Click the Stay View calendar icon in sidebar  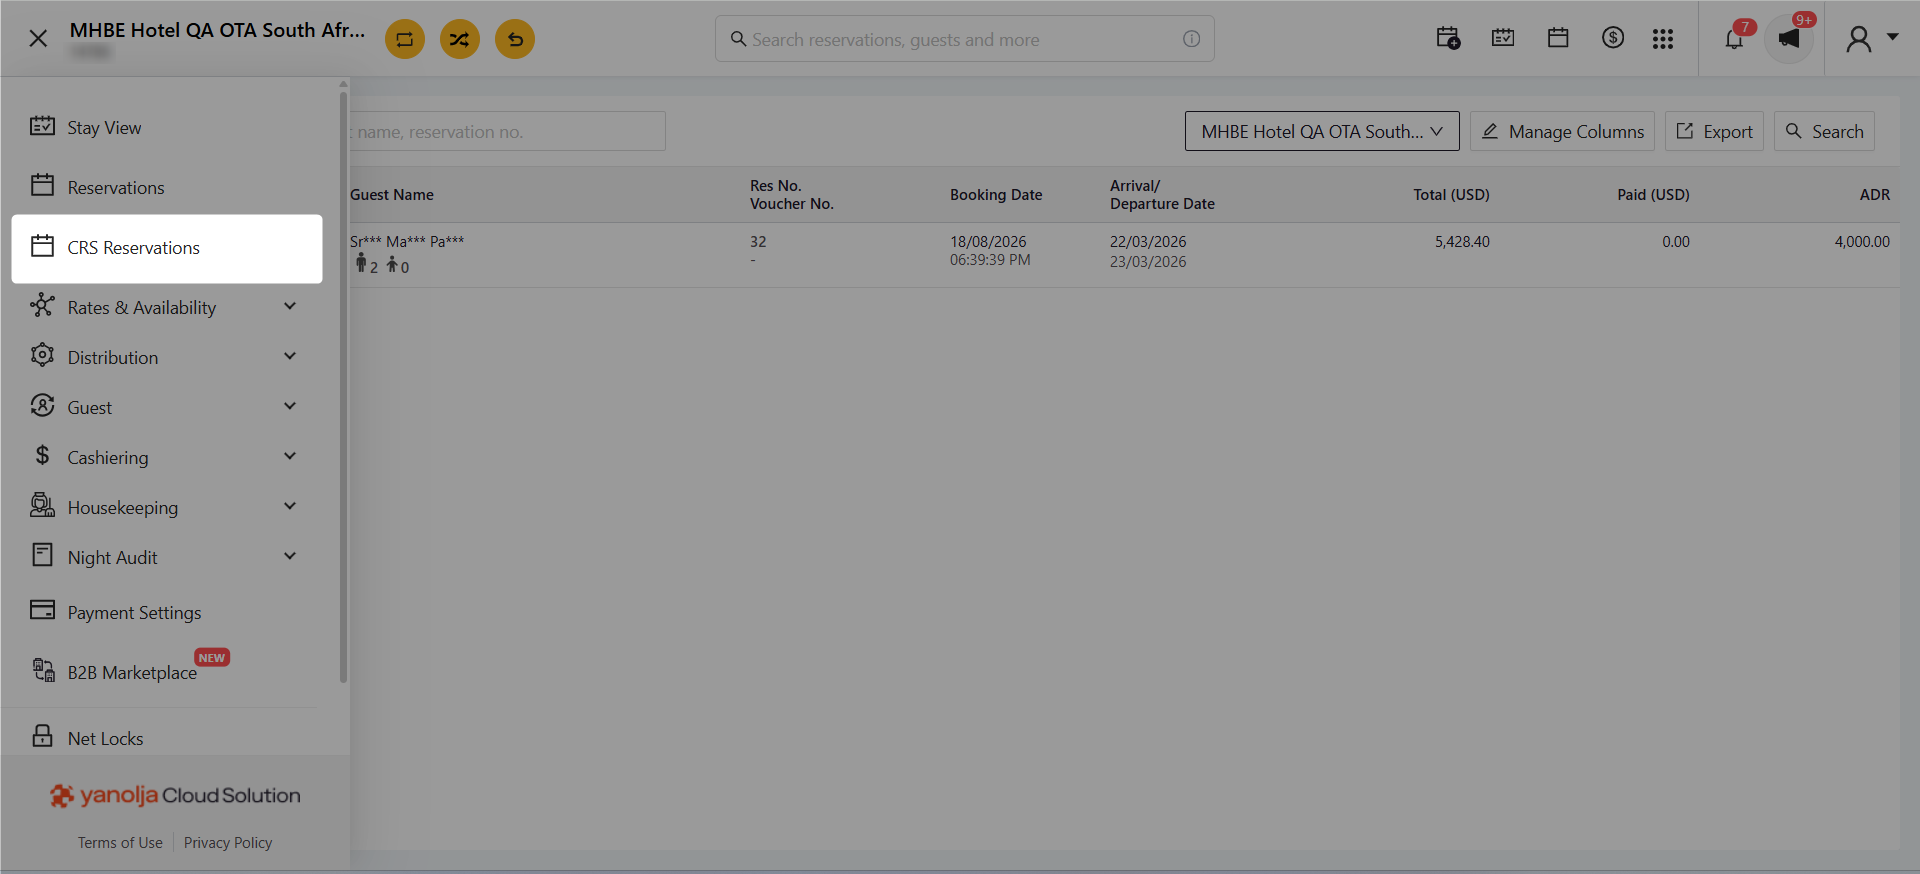tap(42, 125)
